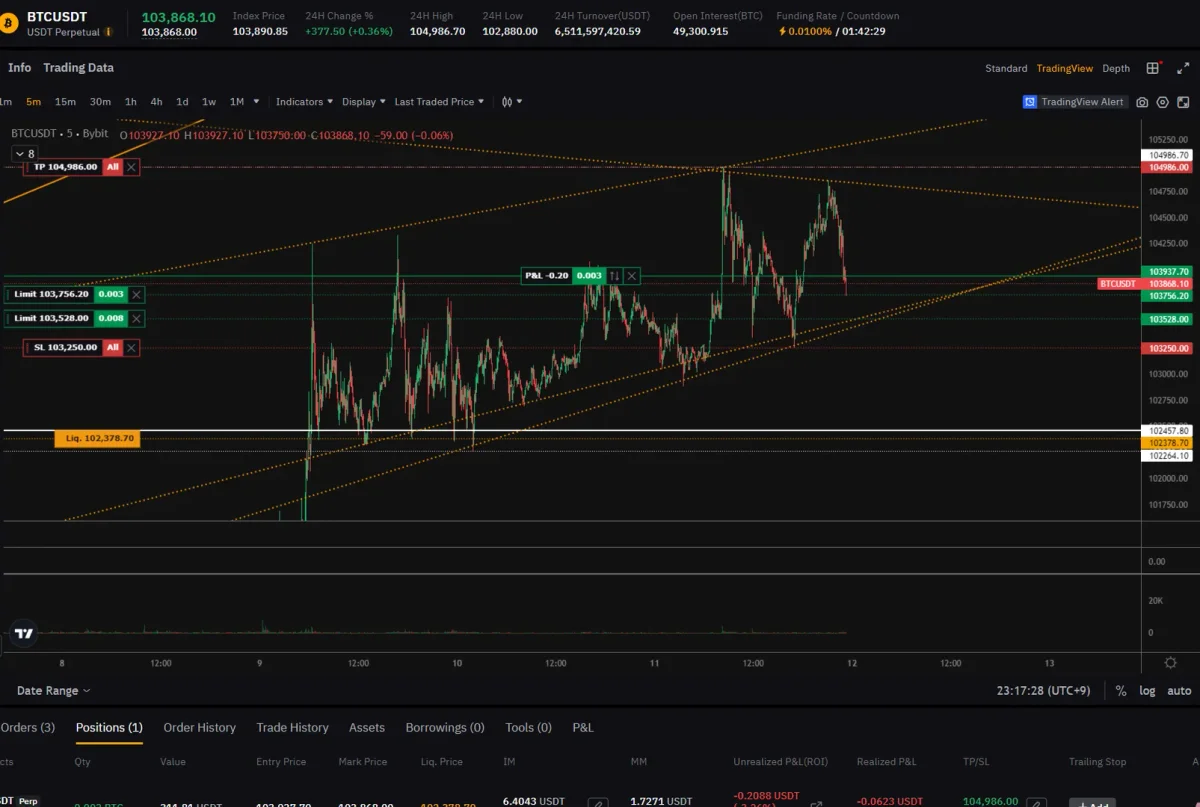This screenshot has width=1200, height=807.
Task: Open the Date Range dropdown
Action: click(53, 691)
